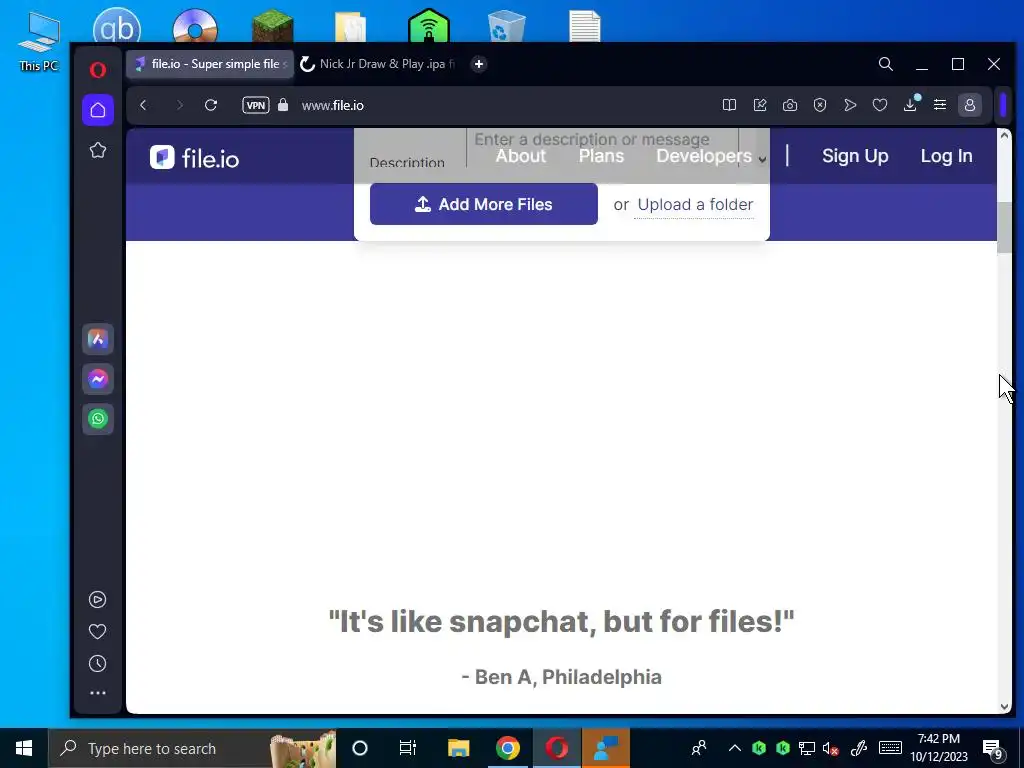This screenshot has height=768, width=1024.
Task: Open reader mode book icon
Action: pyautogui.click(x=729, y=105)
